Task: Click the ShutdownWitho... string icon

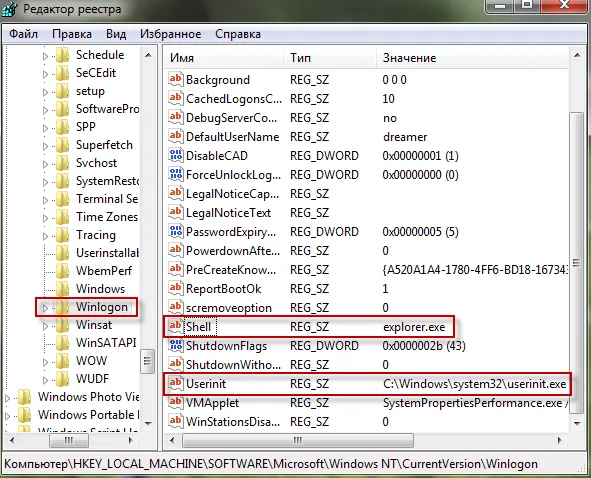Action: pyautogui.click(x=175, y=364)
